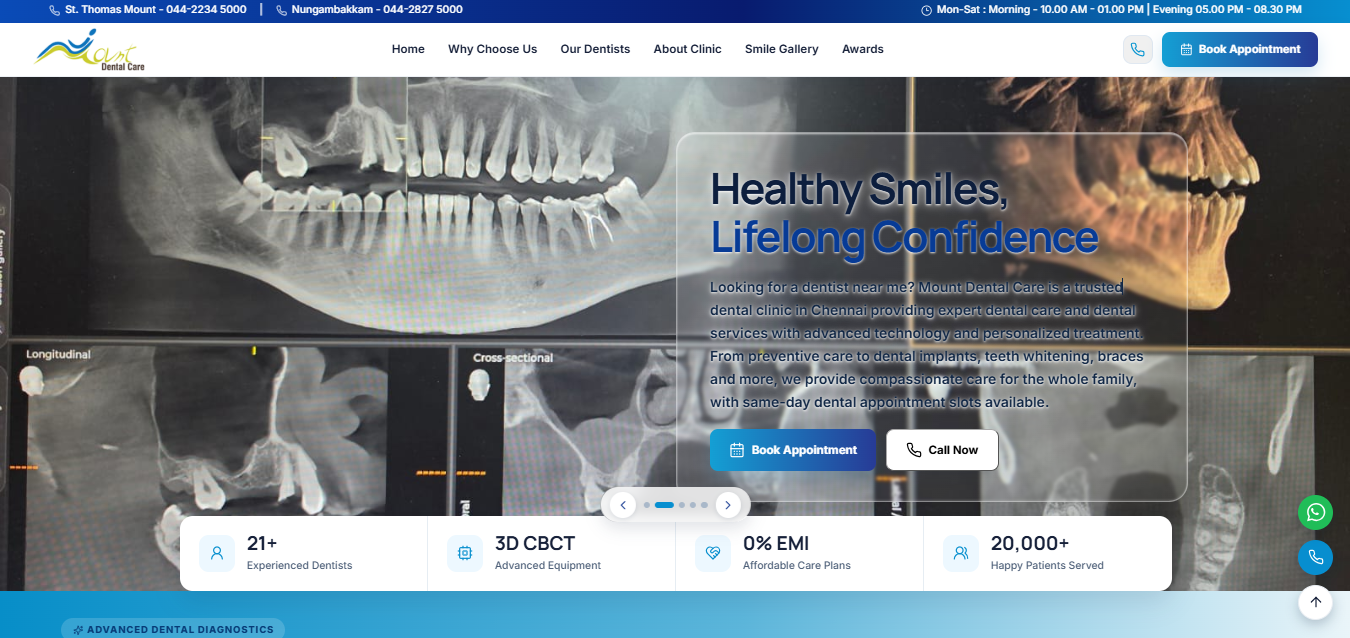
Task: Click the handset icon in Call Now button
Action: (914, 450)
